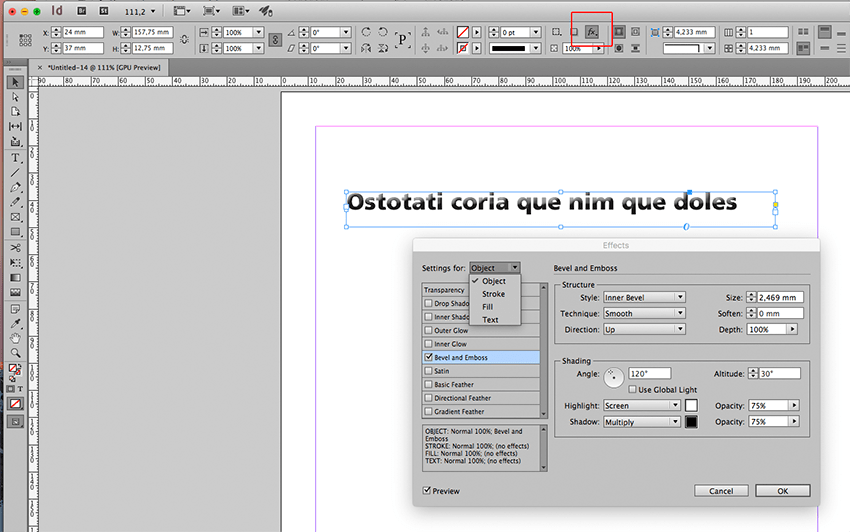850x532 pixels.
Task: Select the Note tool
Action: tap(15, 309)
